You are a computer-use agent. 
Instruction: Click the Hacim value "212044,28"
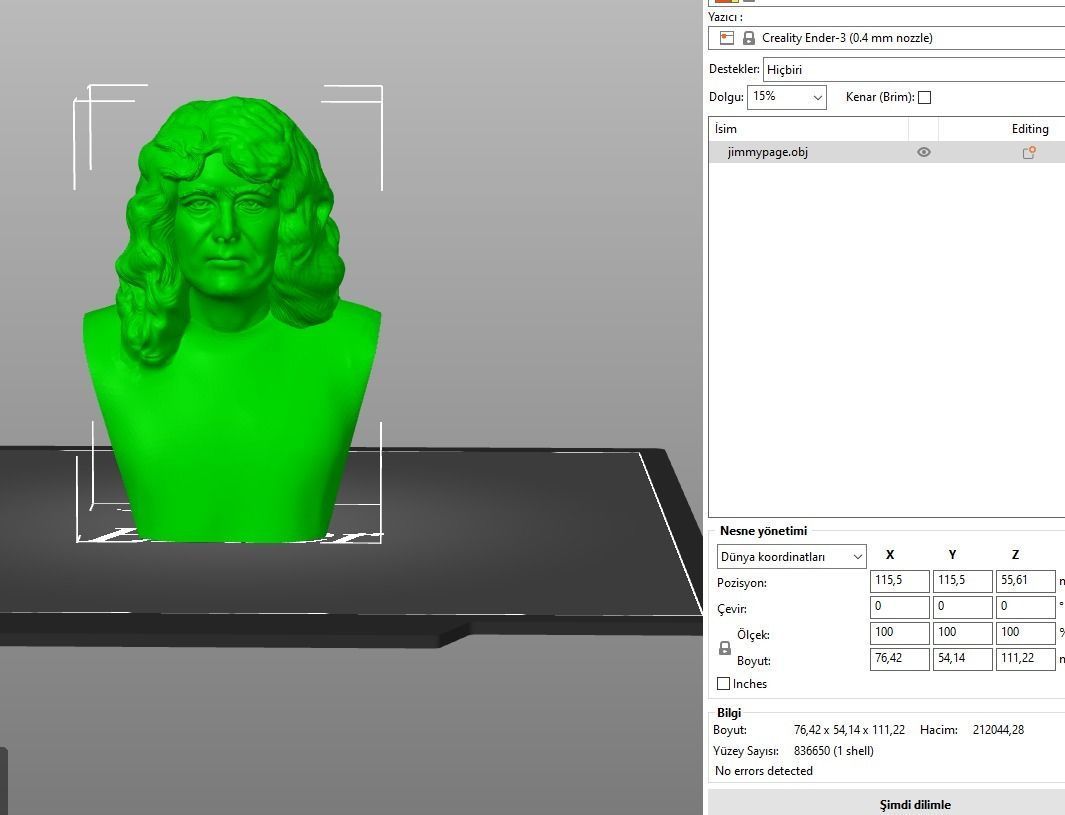click(998, 730)
